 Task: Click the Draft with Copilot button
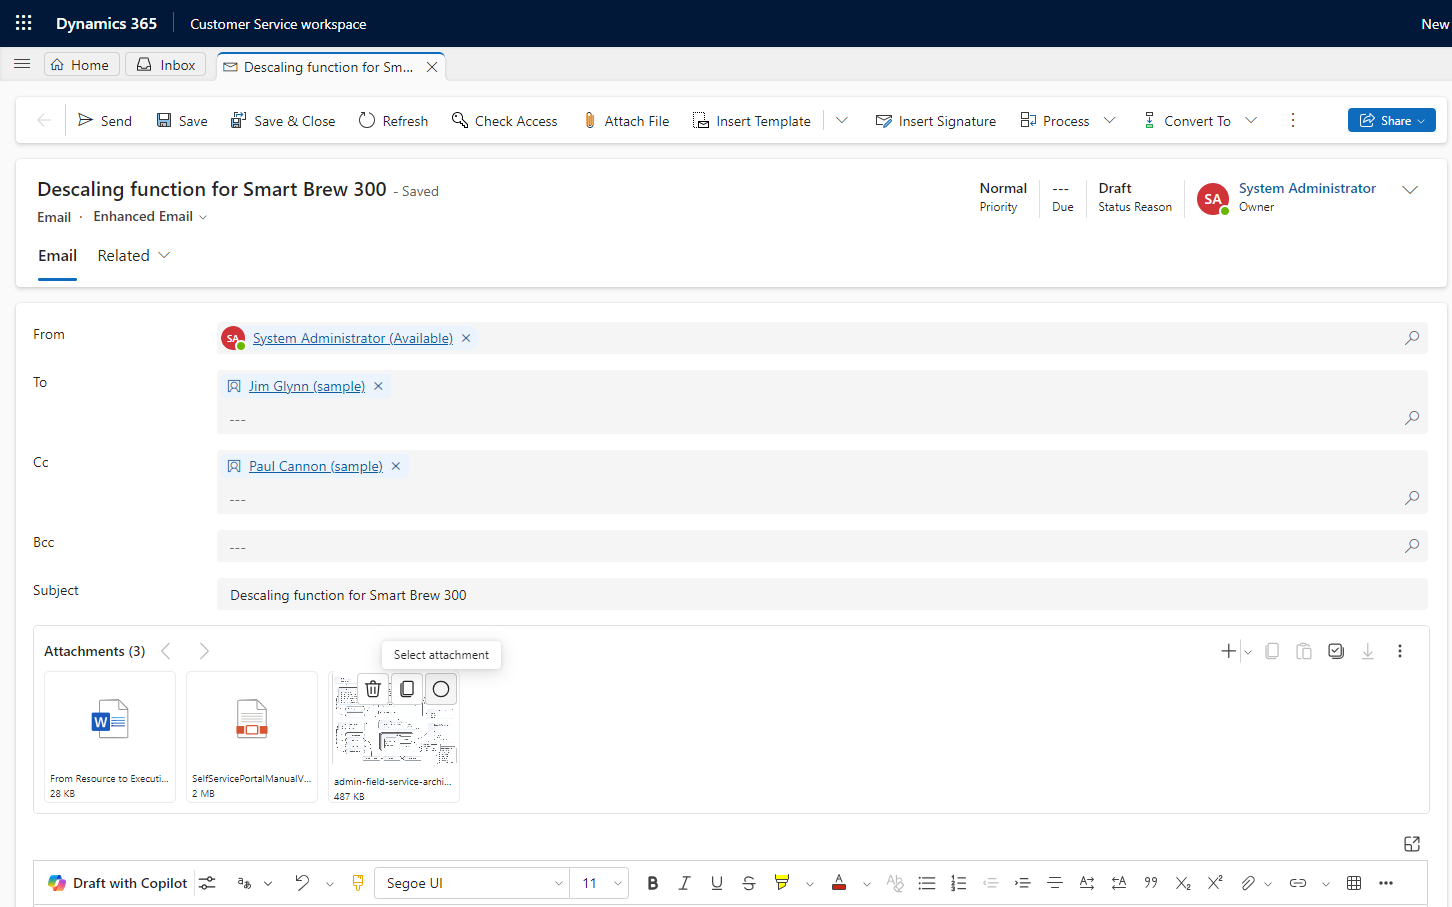[118, 883]
